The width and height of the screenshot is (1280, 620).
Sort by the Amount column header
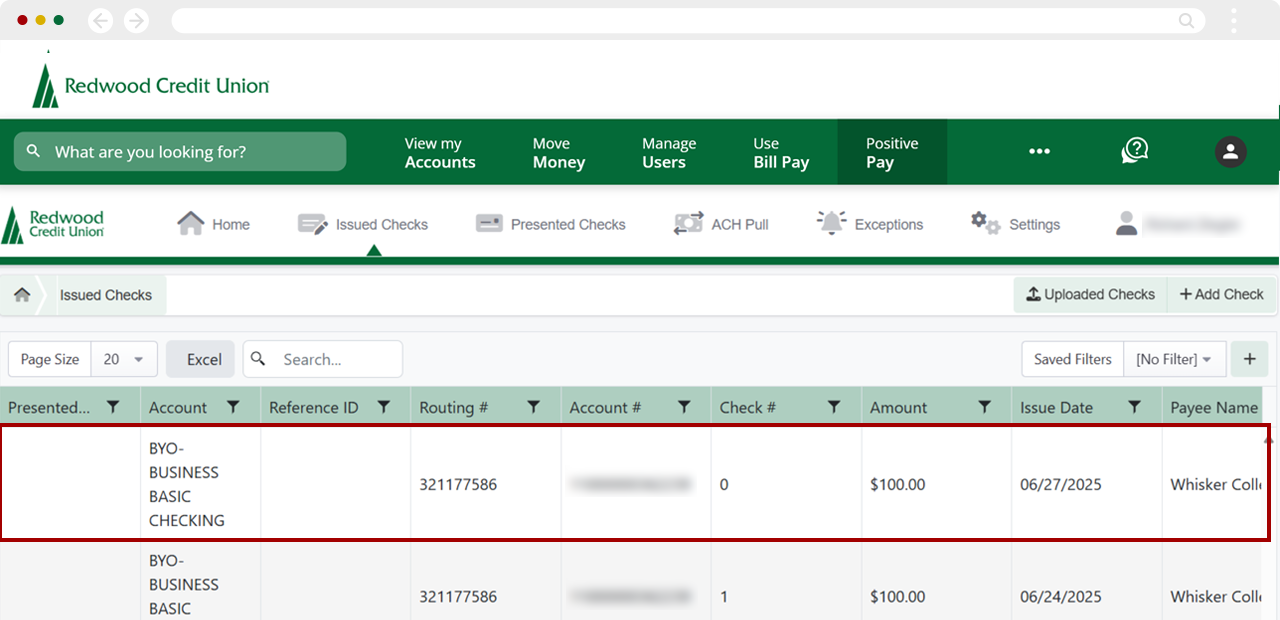[x=899, y=408]
